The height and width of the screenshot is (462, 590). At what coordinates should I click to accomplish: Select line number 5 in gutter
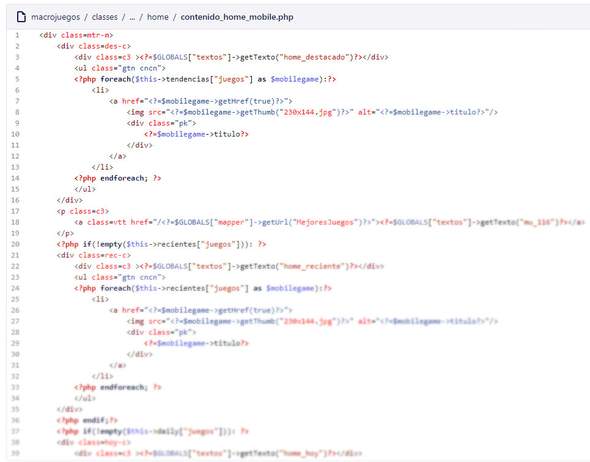17,79
